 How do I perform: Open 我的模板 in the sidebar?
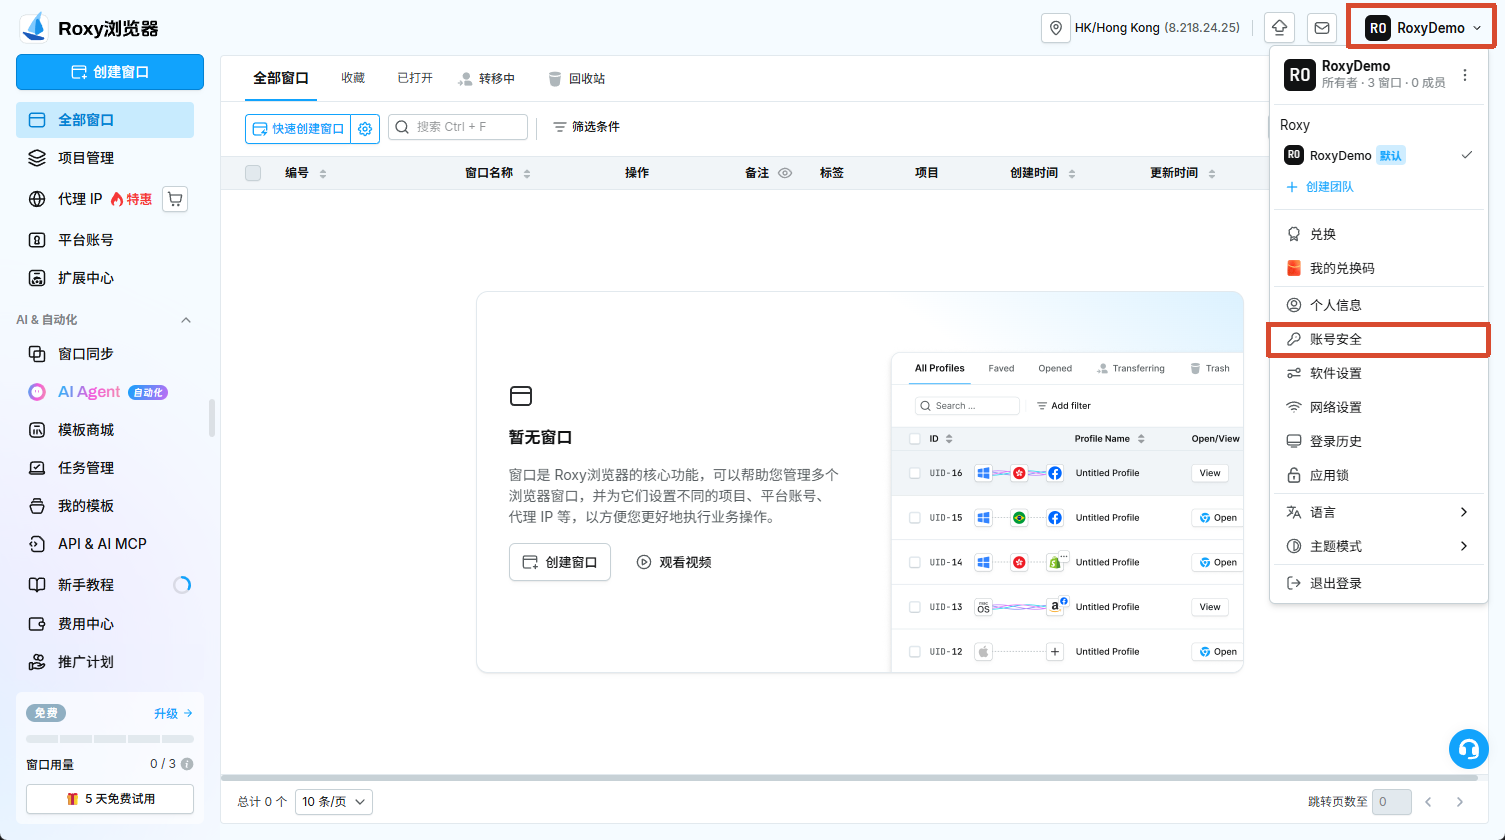click(x=105, y=506)
